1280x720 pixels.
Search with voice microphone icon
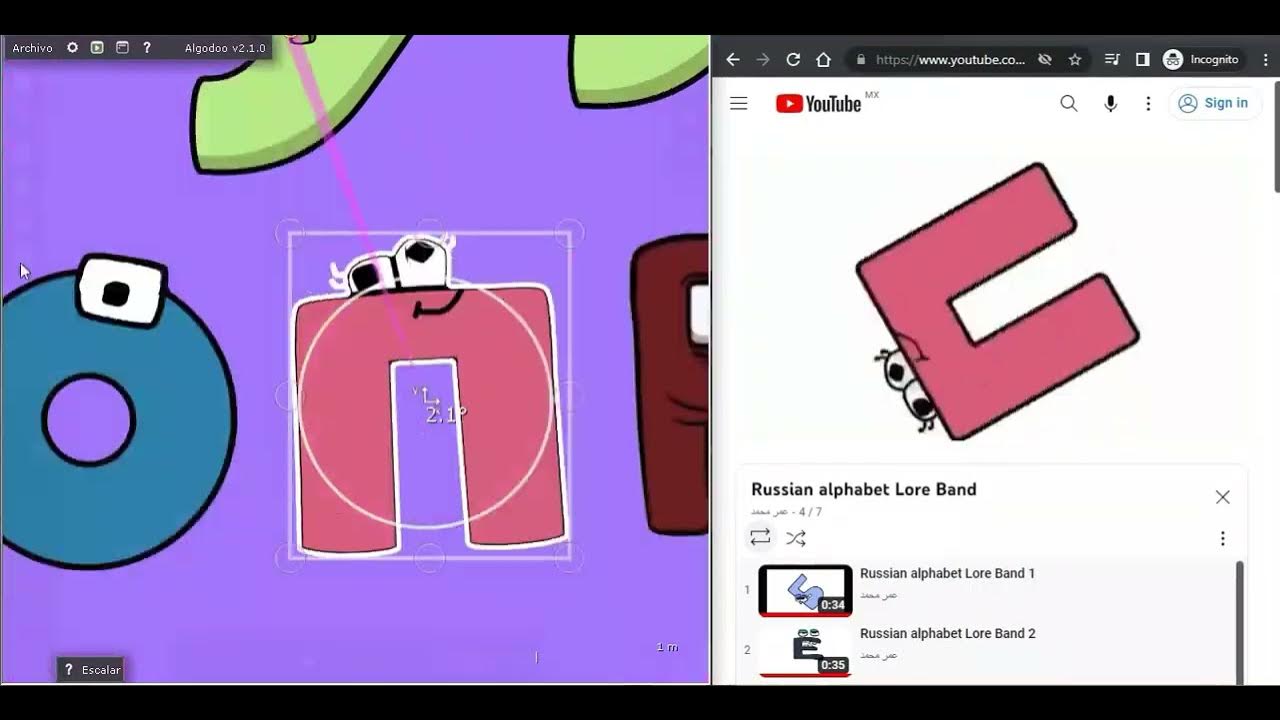(1110, 103)
